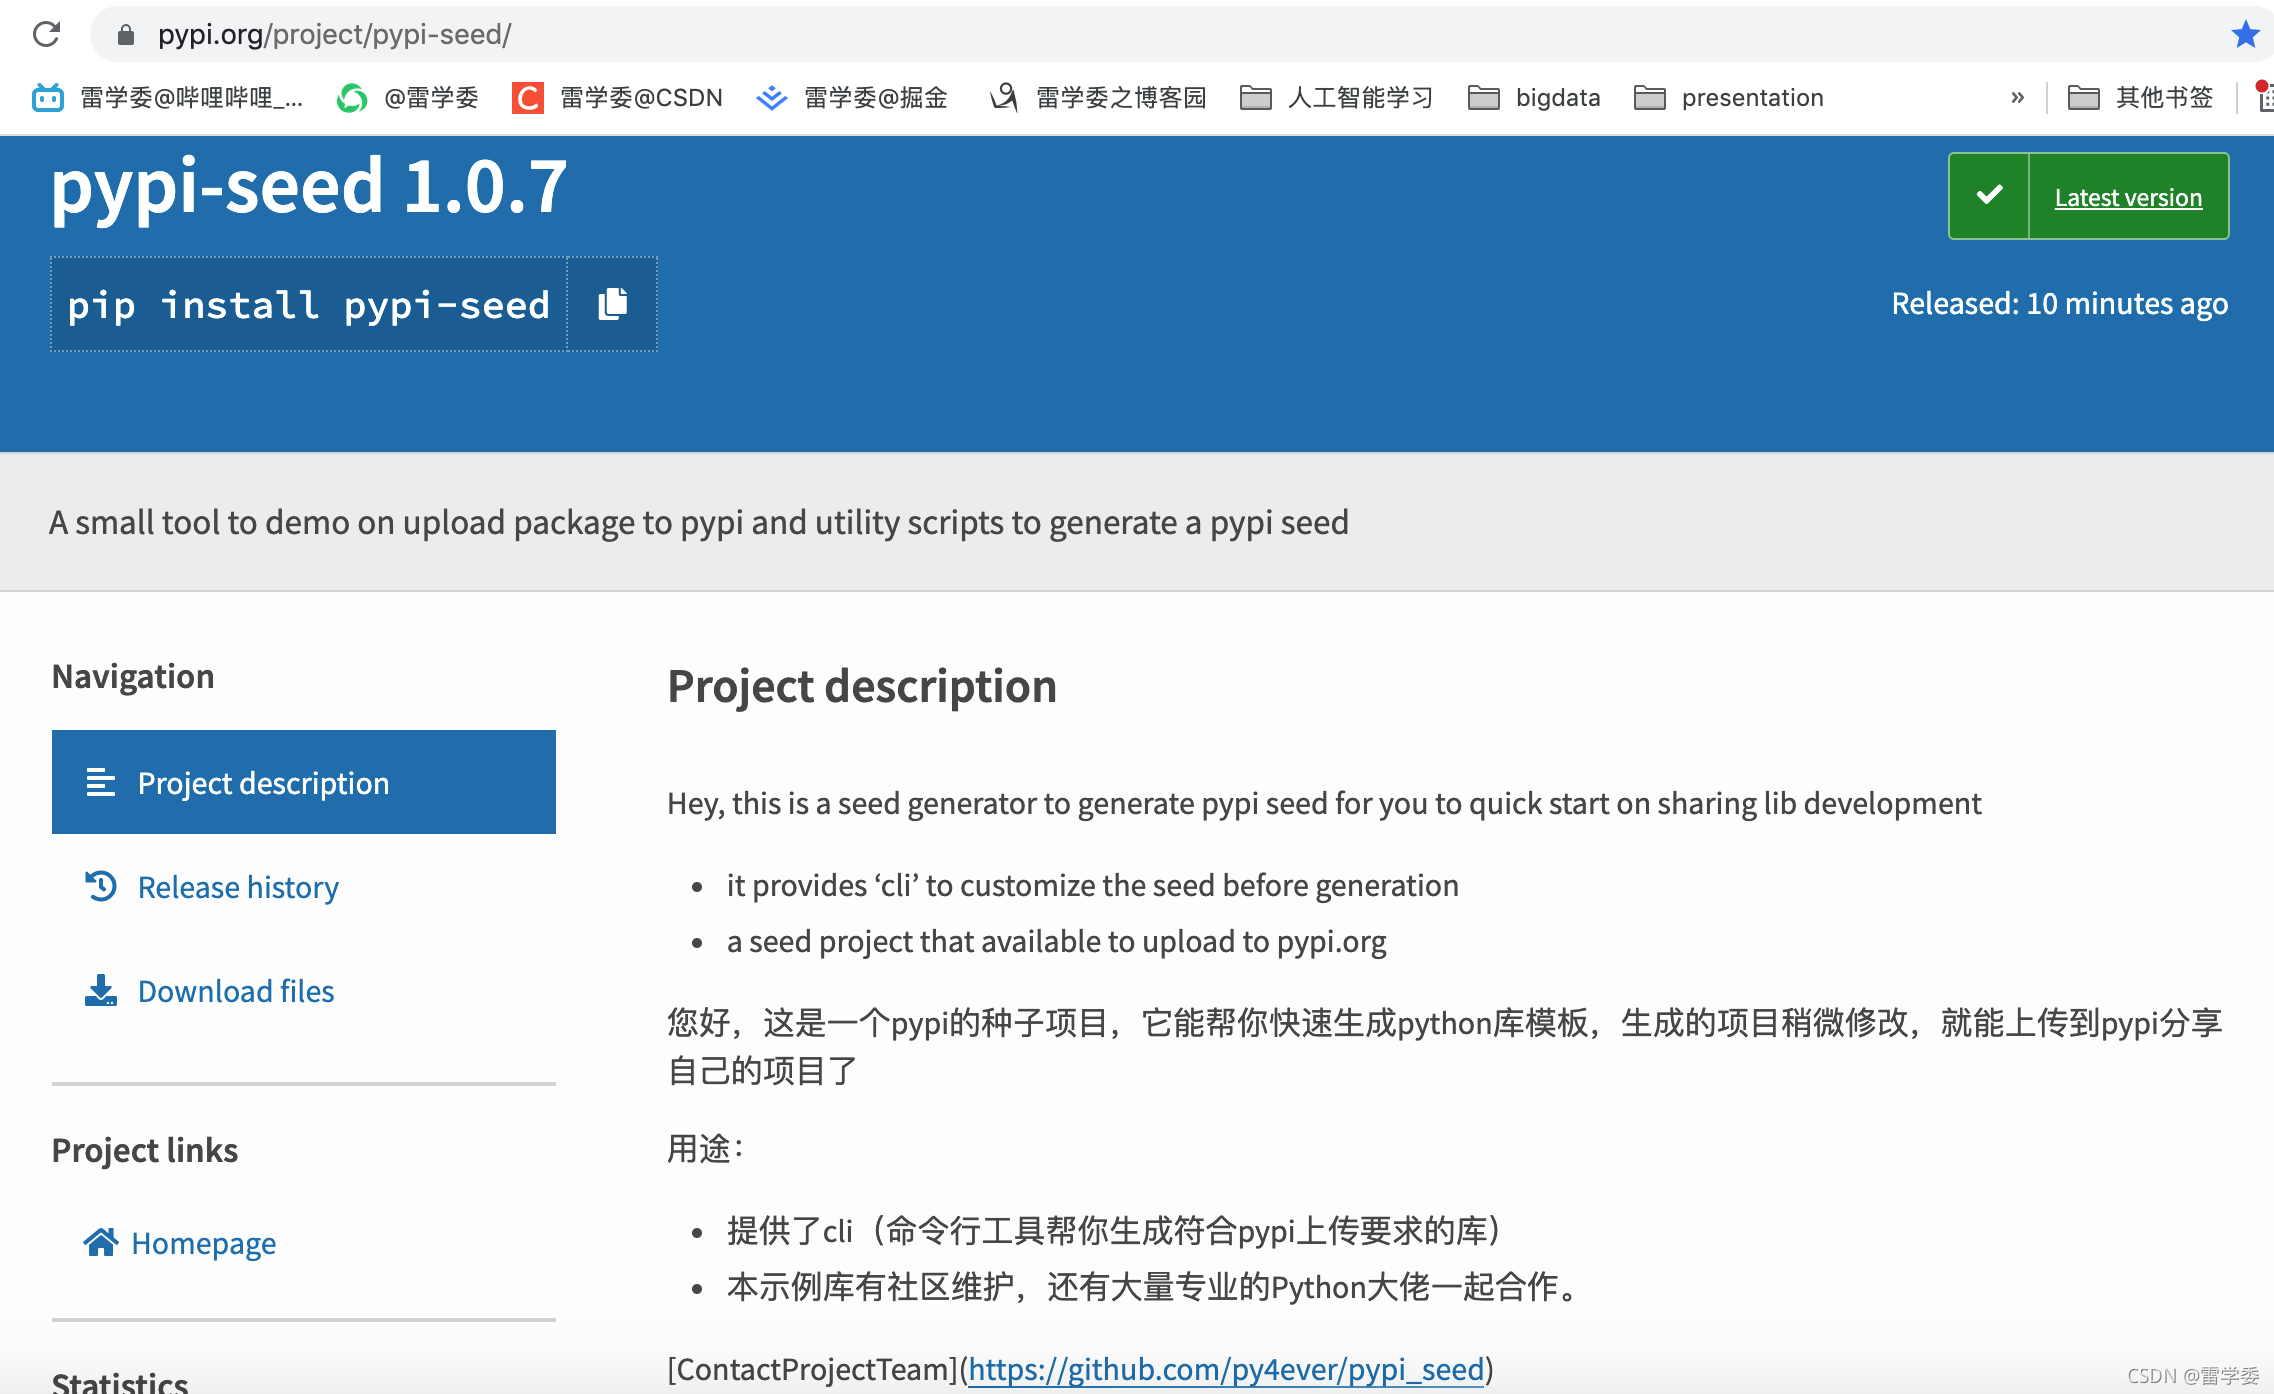Open the 雷学委@哔哩哔哩 bookmark

click(x=167, y=97)
